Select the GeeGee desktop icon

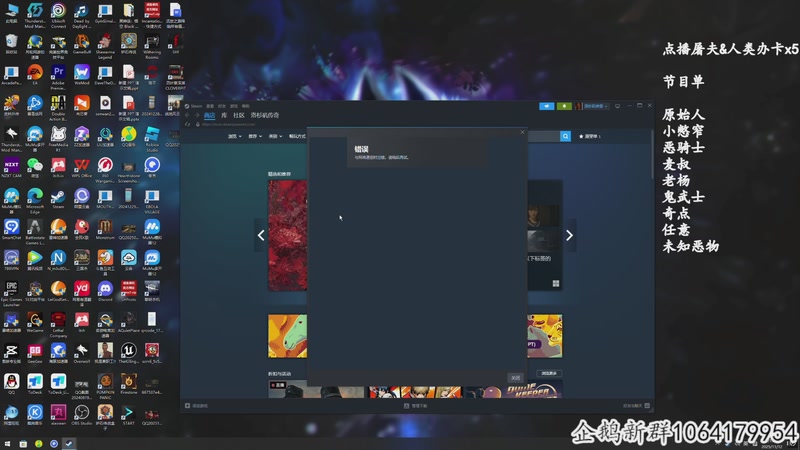coord(35,353)
